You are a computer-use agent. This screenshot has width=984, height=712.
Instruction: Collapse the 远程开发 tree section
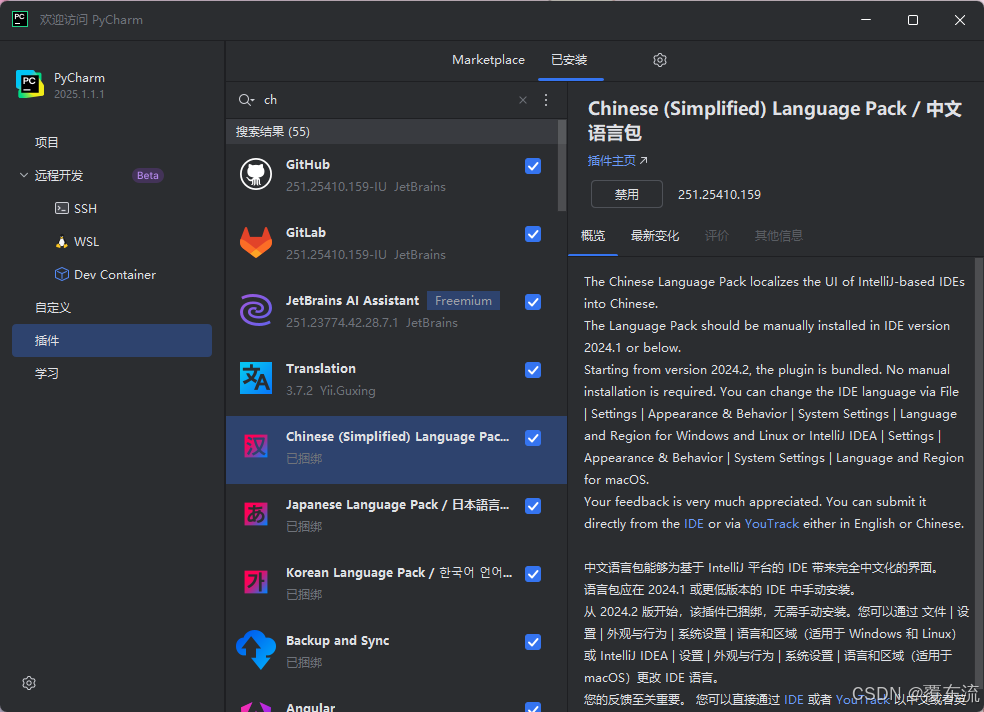pyautogui.click(x=24, y=175)
